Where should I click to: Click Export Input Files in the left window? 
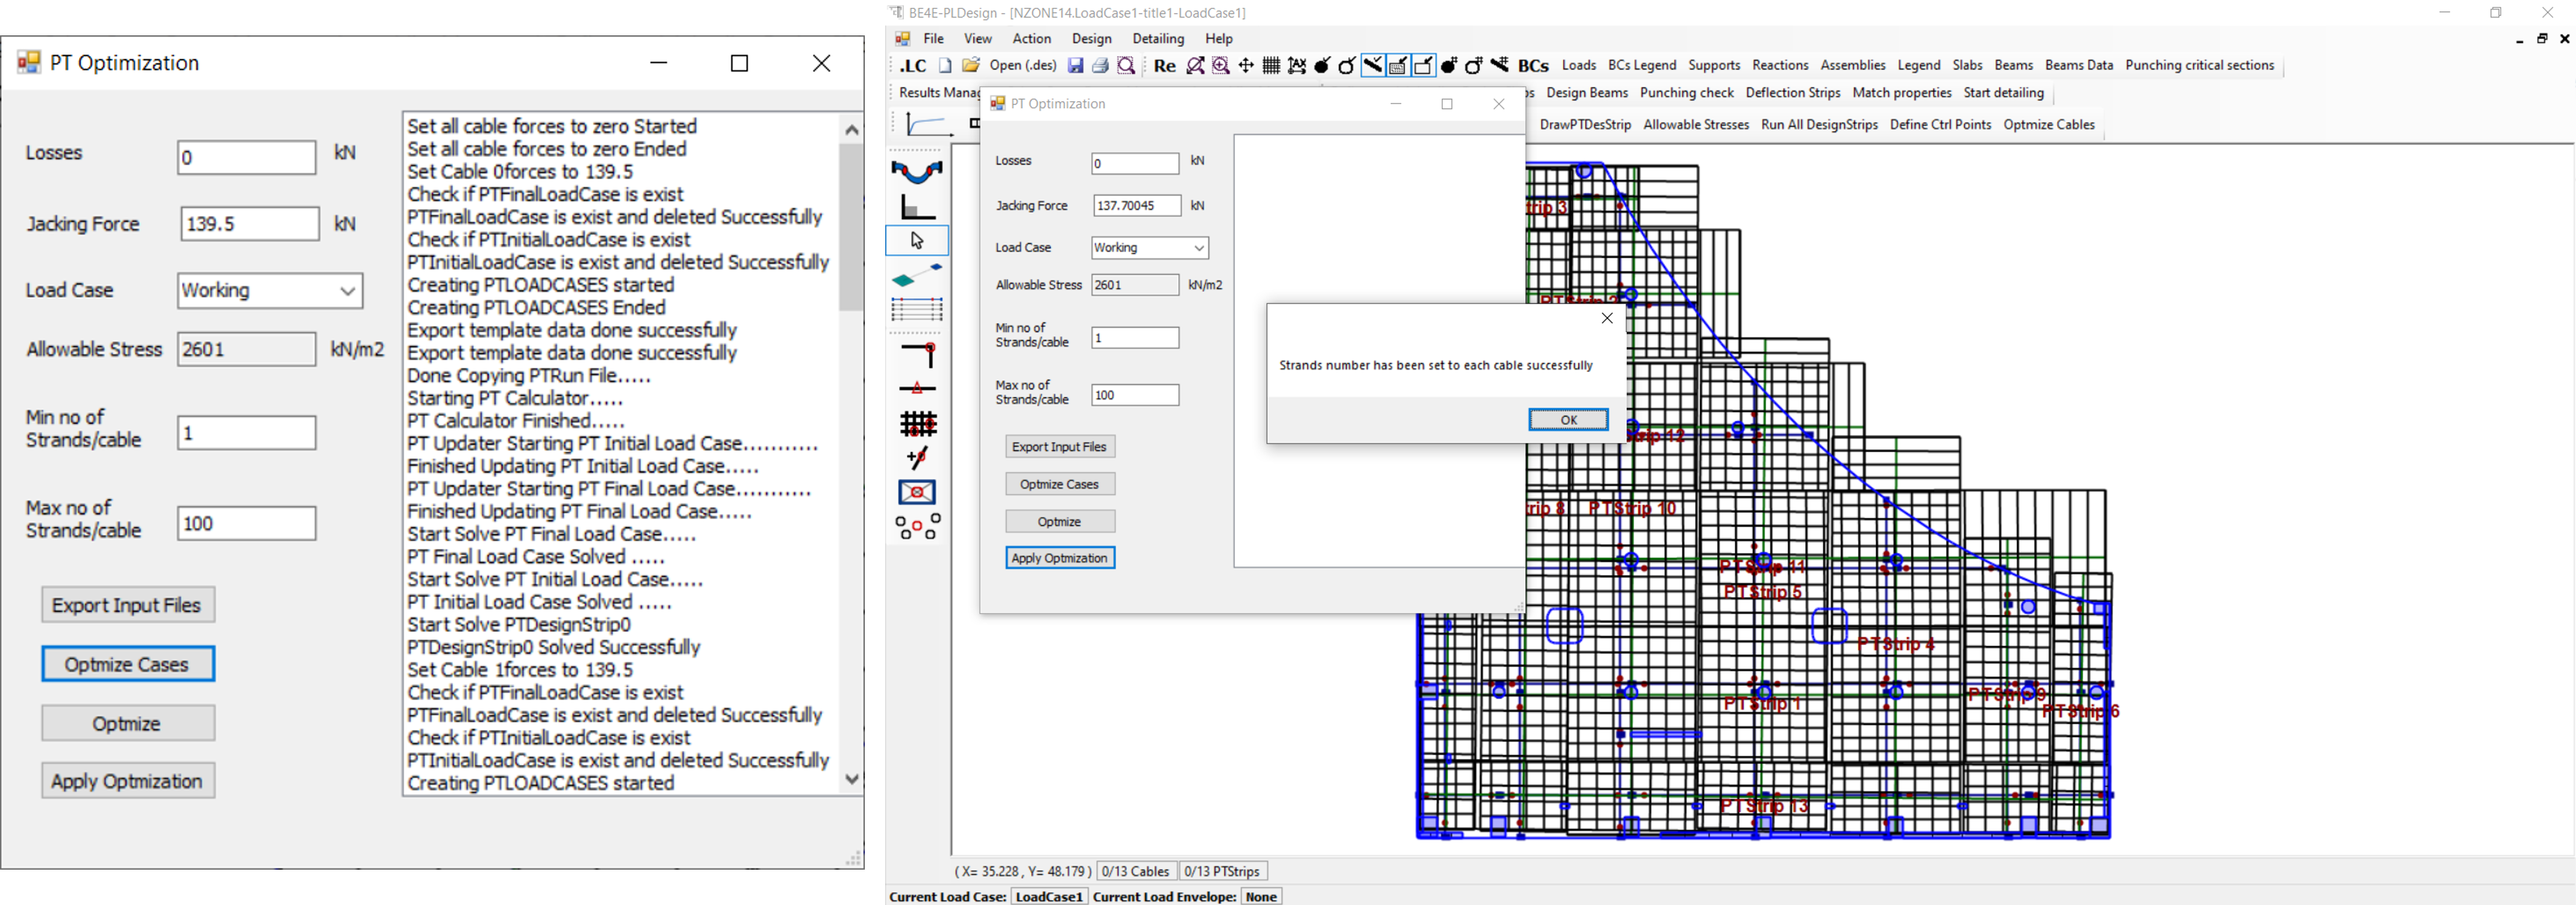127,605
